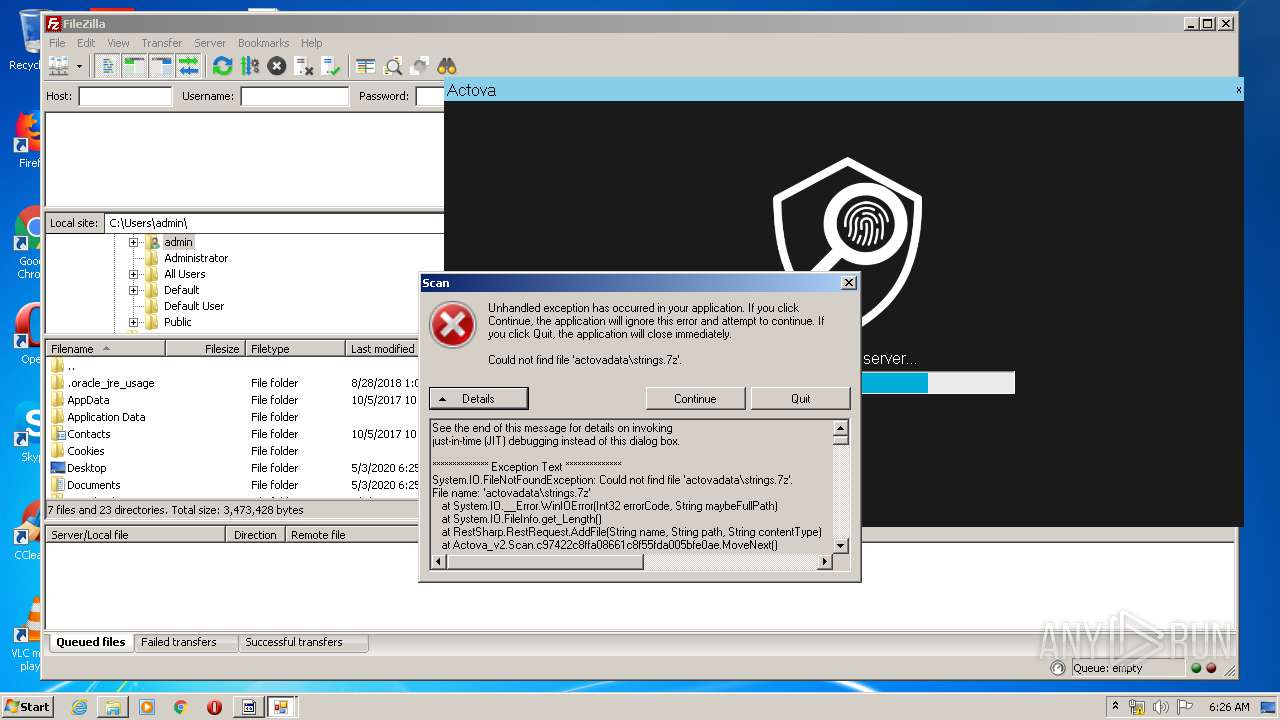The image size is (1280, 720).
Task: Close the Scan error dialog
Action: (848, 283)
